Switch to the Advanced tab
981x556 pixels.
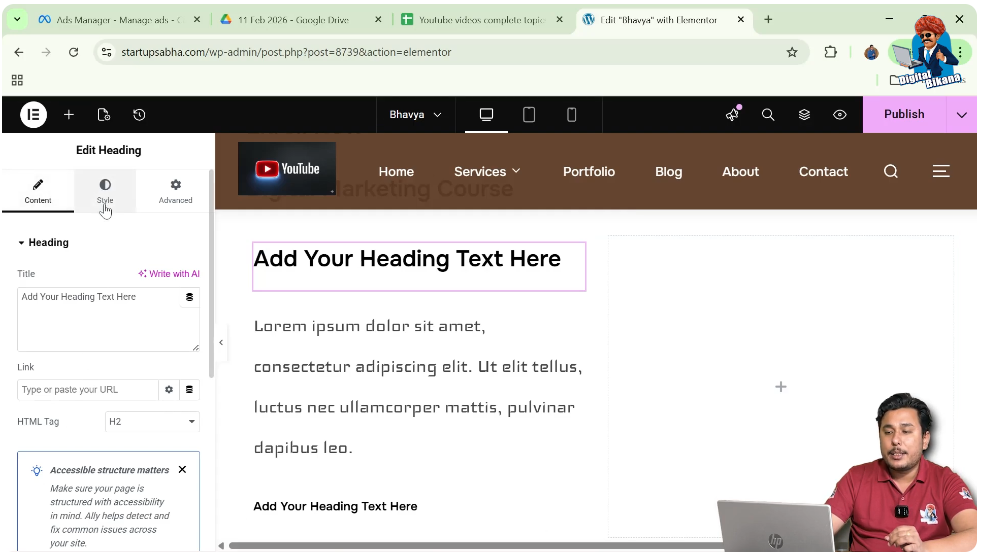[x=175, y=191]
